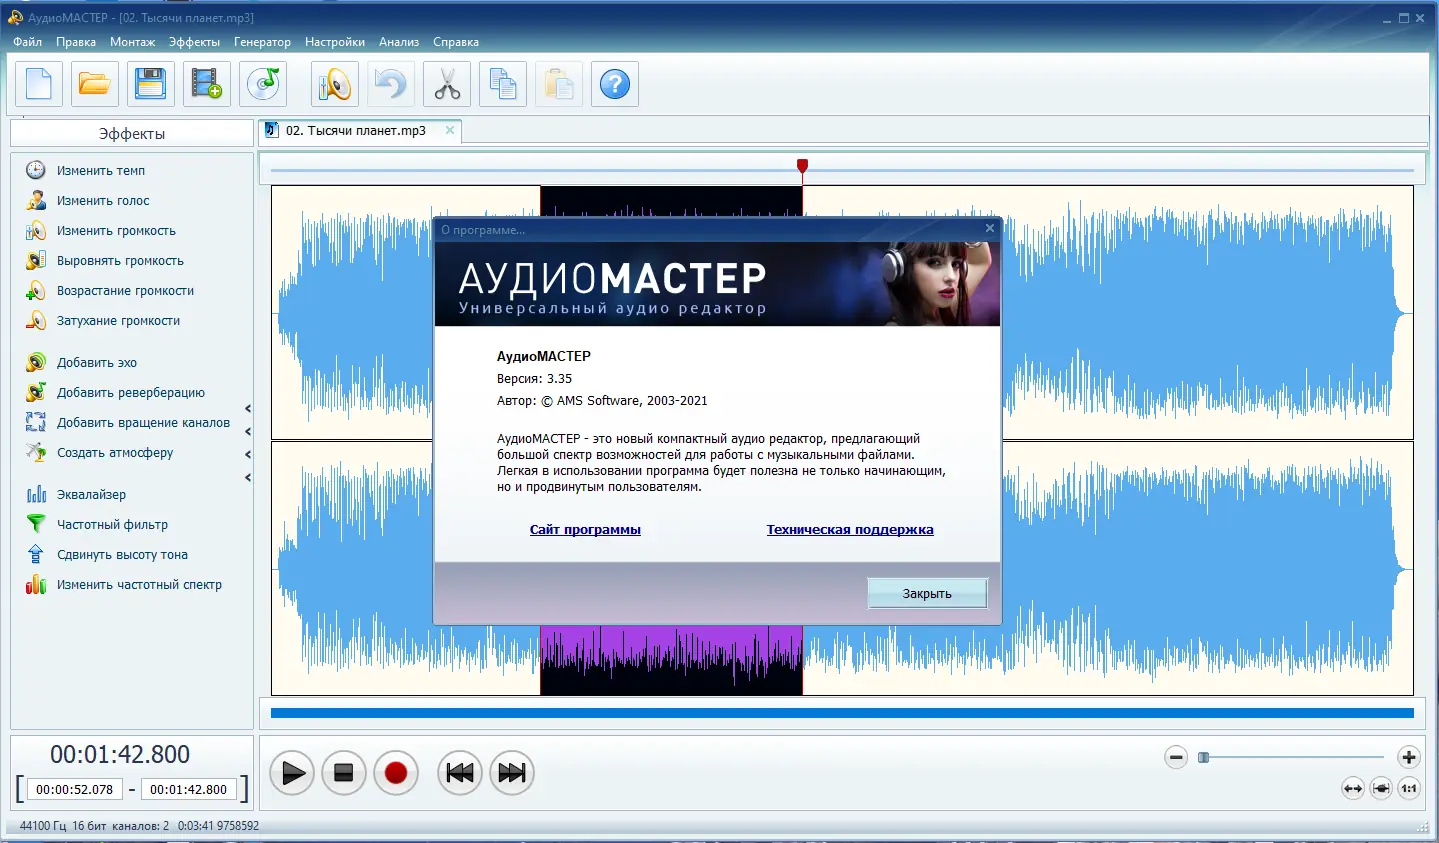
Task: Click the Закрыть button in the dialog
Action: tap(927, 594)
